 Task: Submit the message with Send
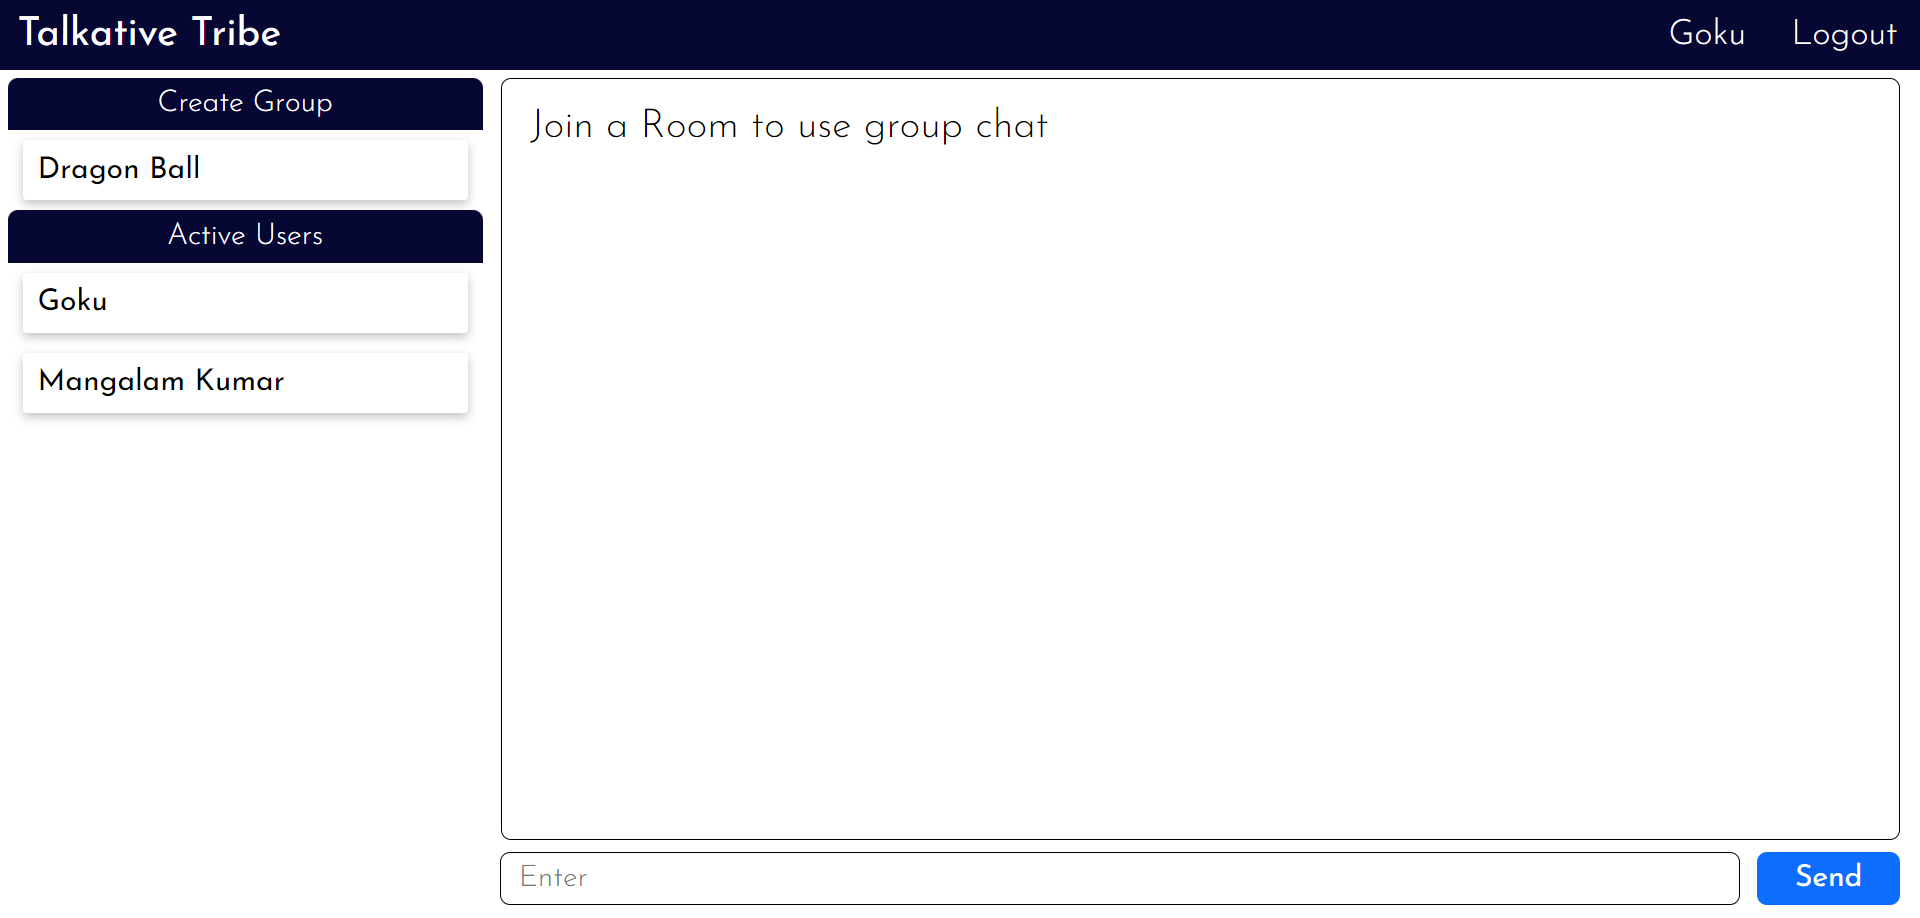(1828, 878)
